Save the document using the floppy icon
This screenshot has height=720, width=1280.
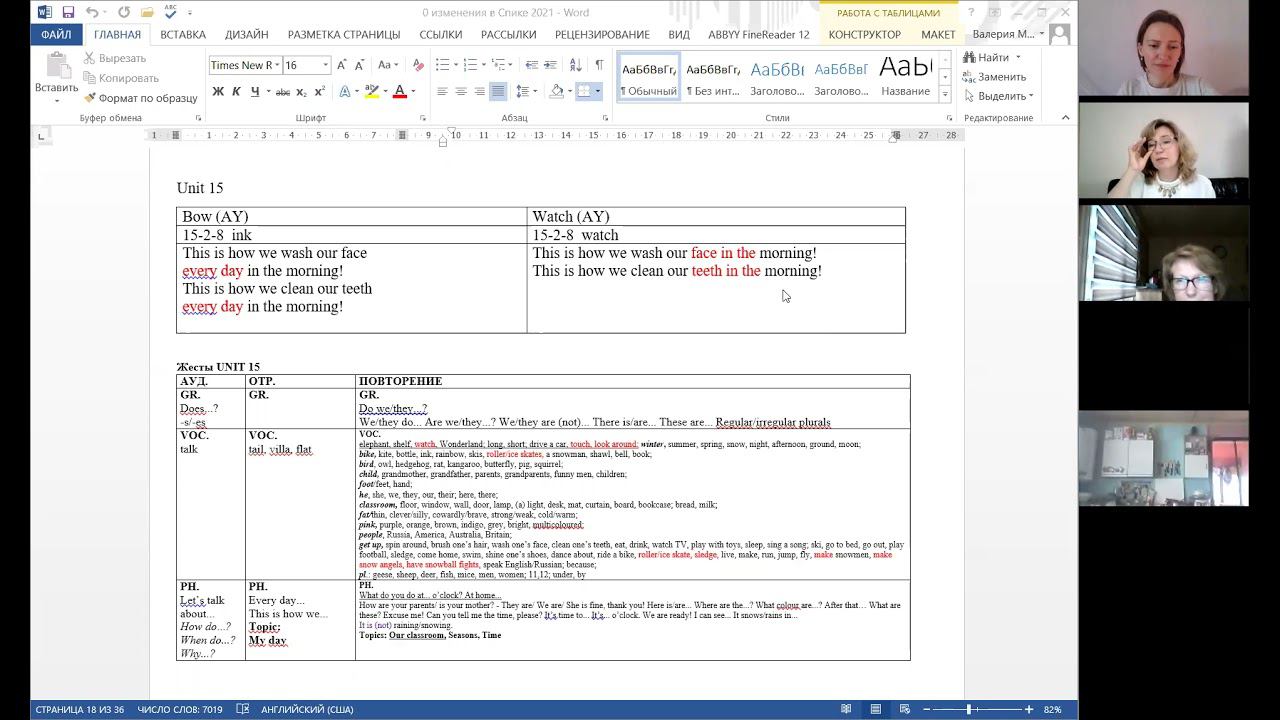click(68, 13)
